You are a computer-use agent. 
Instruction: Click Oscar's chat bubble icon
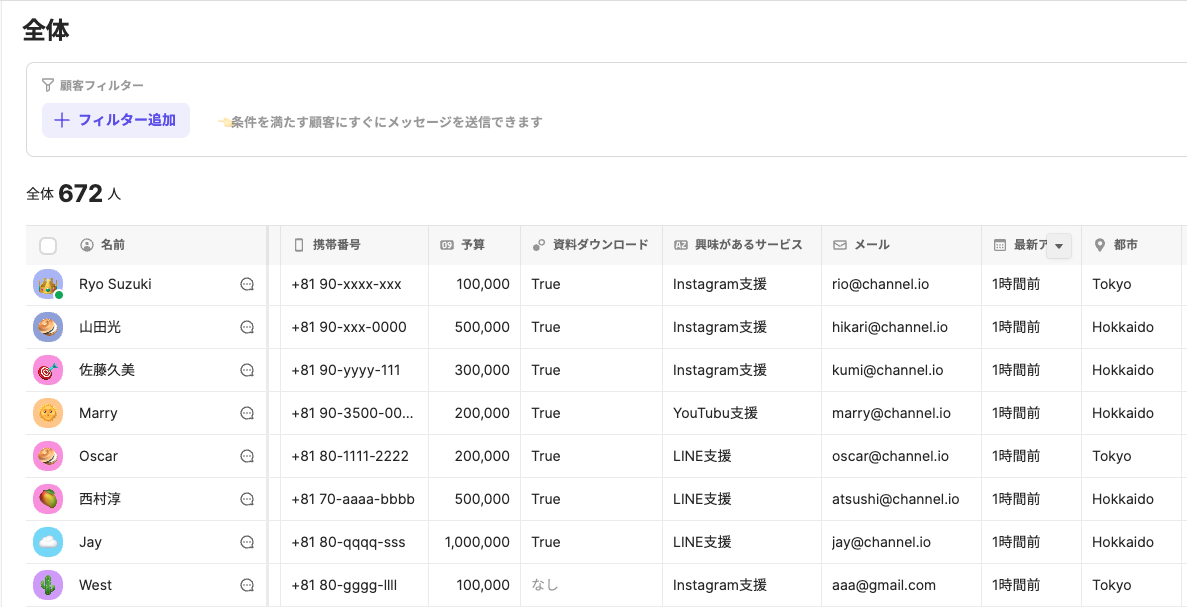pyautogui.click(x=247, y=456)
